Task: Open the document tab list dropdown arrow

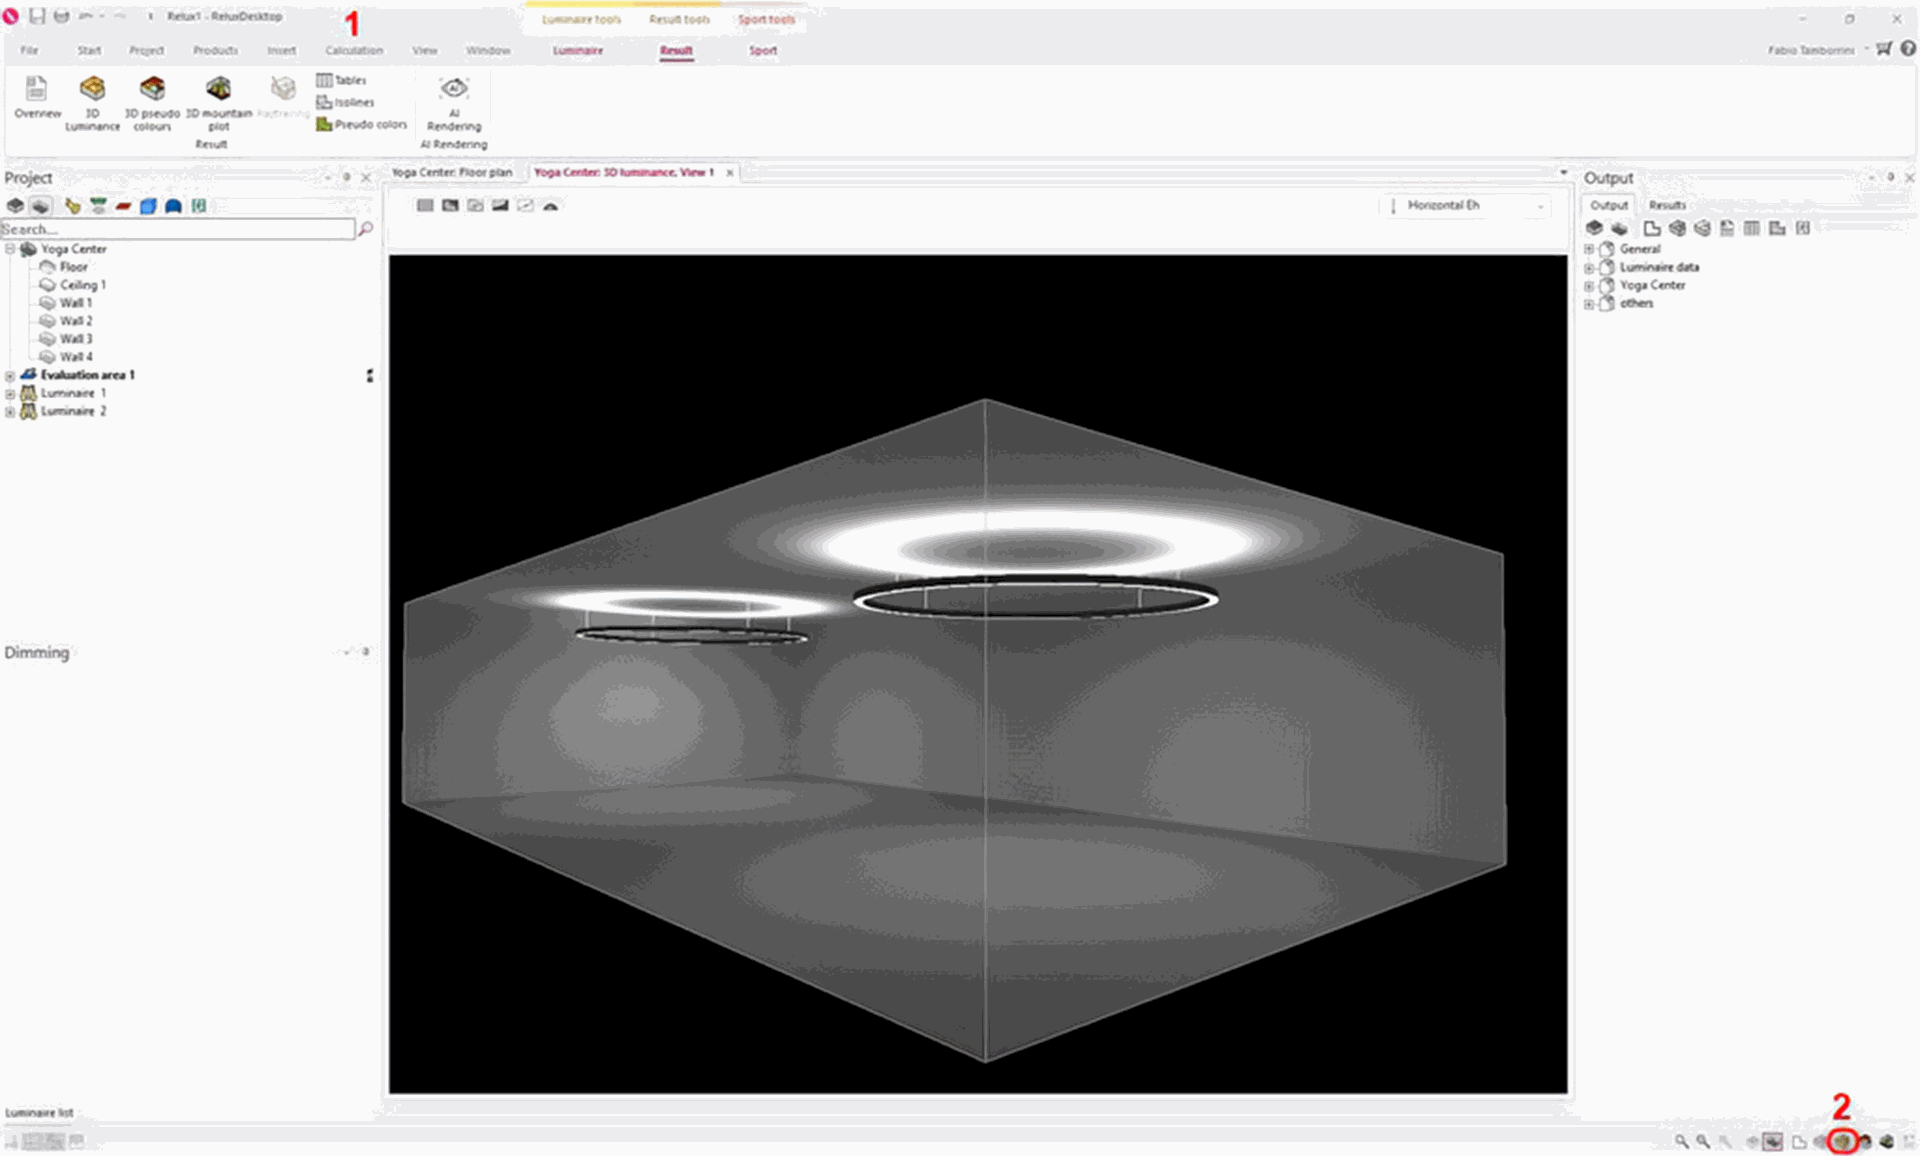Action: 1564,172
